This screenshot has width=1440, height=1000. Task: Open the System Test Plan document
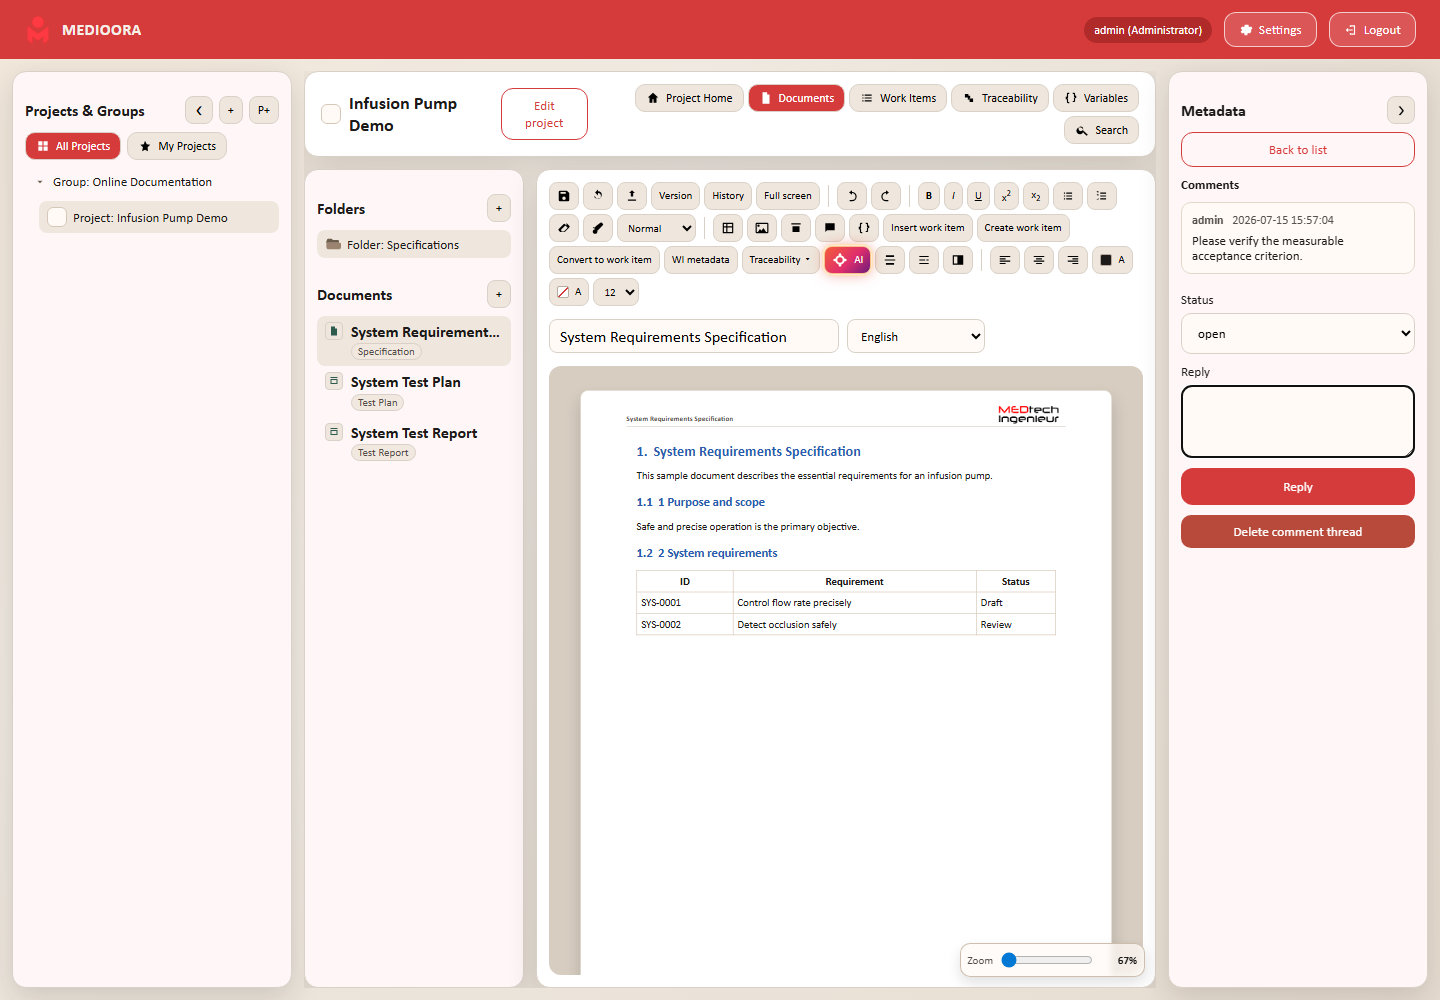click(x=414, y=391)
